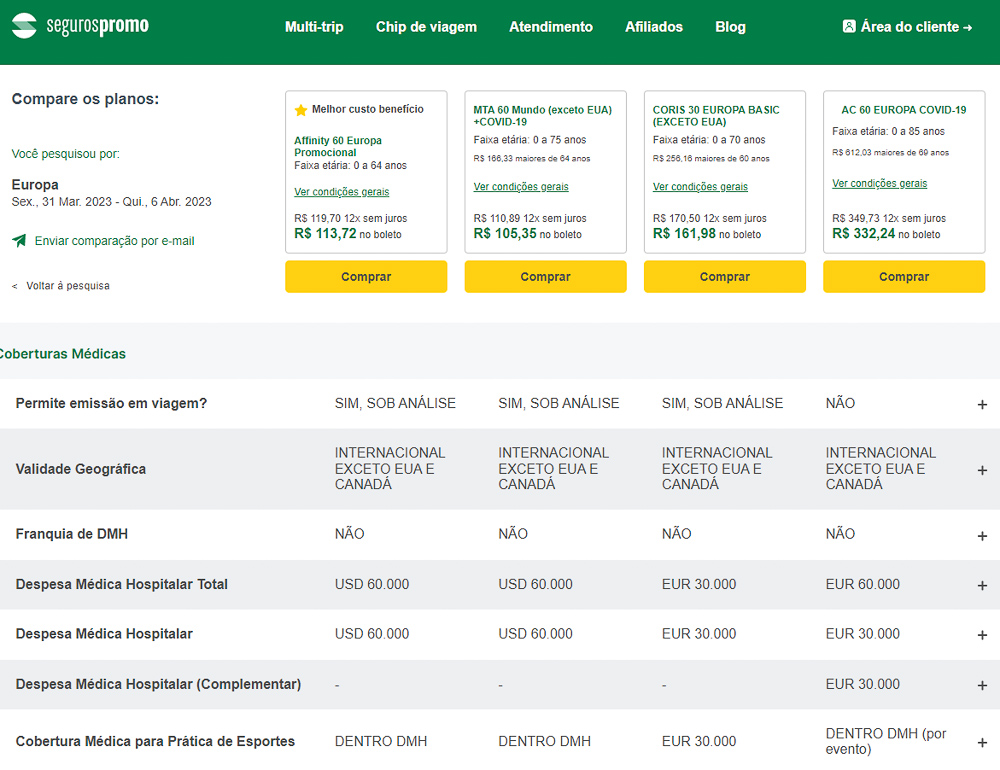1000x770 pixels.
Task: View general conditions for CORIS 30 EUROPA
Action: click(700, 186)
